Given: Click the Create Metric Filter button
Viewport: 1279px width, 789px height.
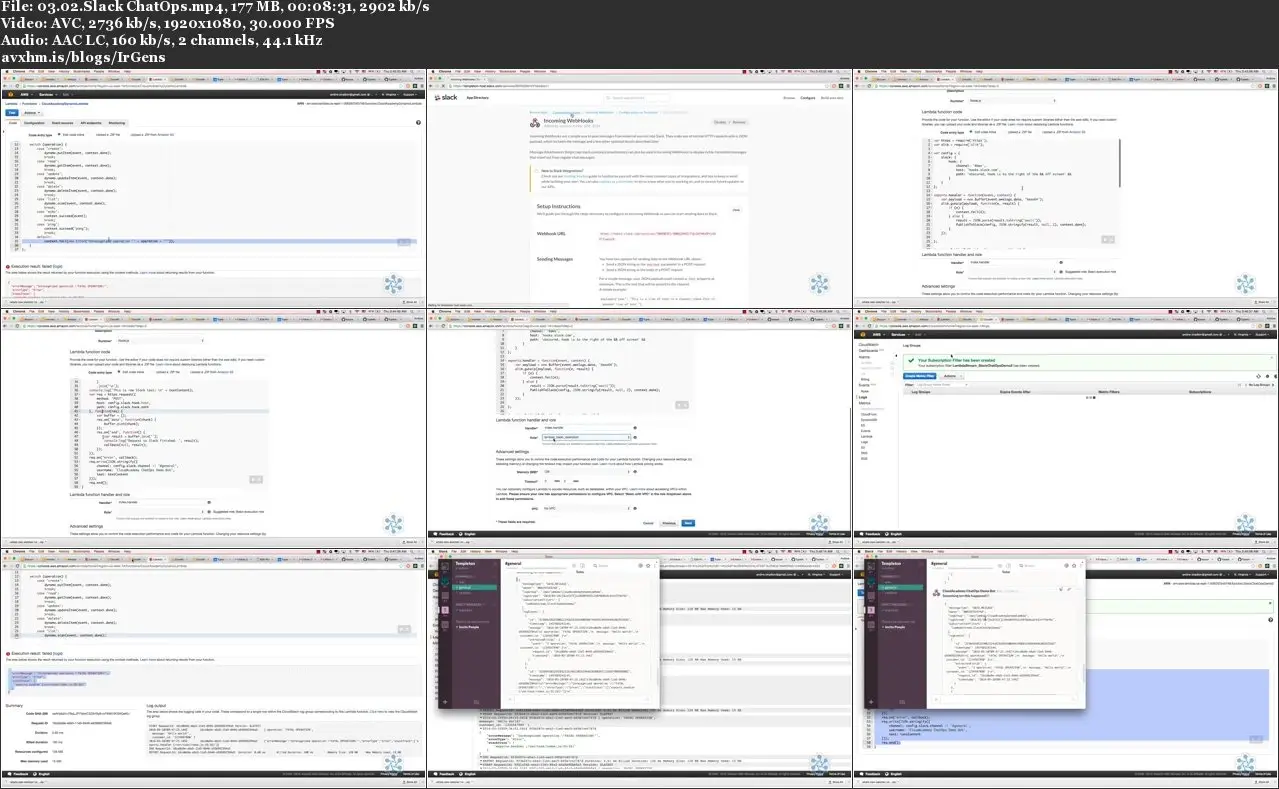Looking at the screenshot, I should click(920, 376).
